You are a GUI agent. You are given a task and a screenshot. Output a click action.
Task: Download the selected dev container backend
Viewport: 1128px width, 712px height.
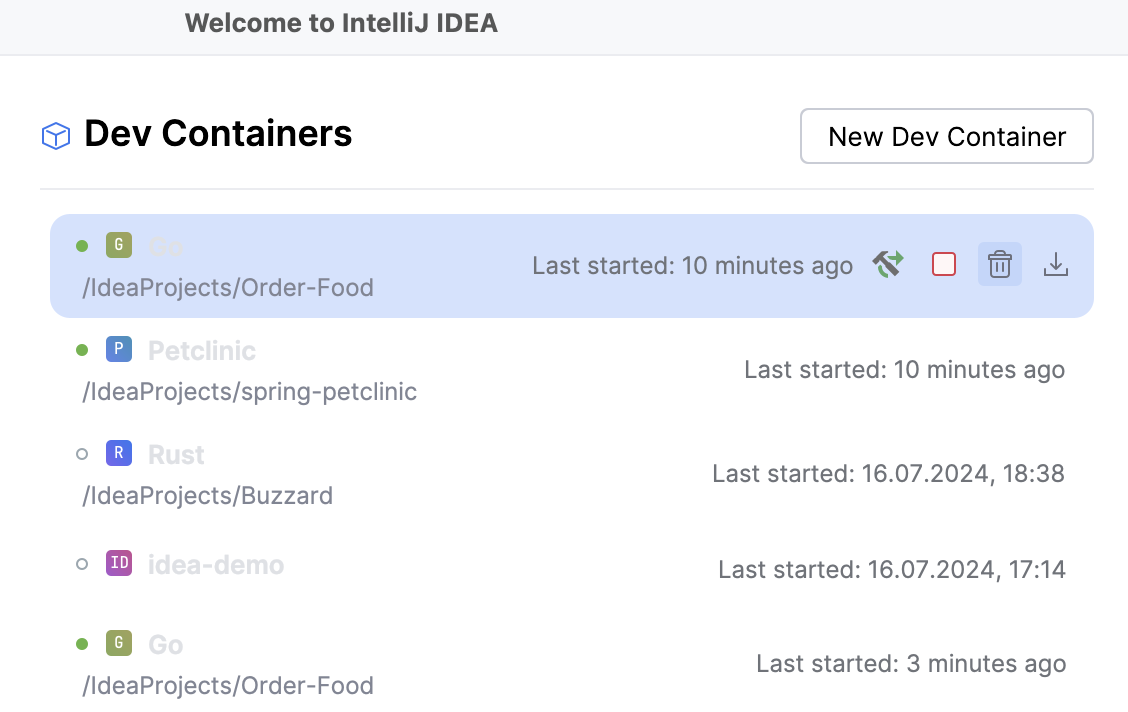point(1055,264)
